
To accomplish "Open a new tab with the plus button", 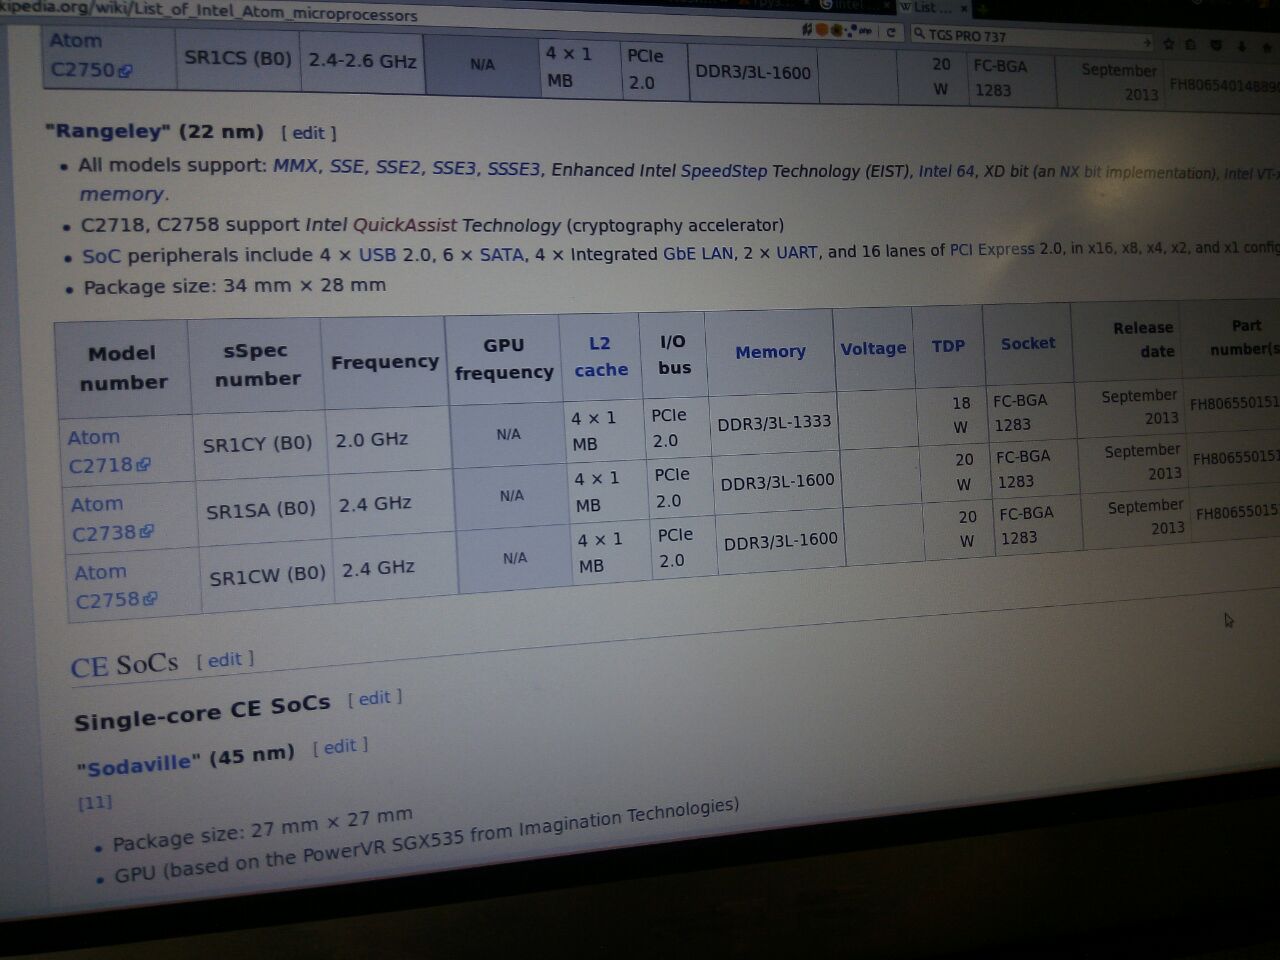I will point(982,9).
